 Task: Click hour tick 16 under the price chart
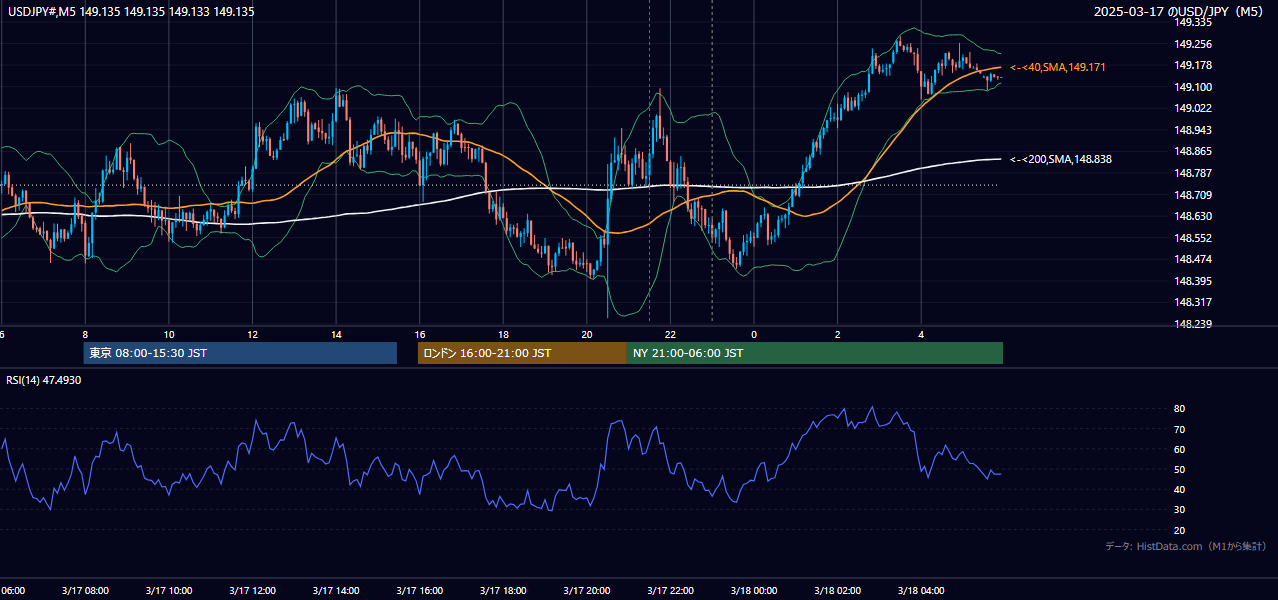(x=420, y=334)
